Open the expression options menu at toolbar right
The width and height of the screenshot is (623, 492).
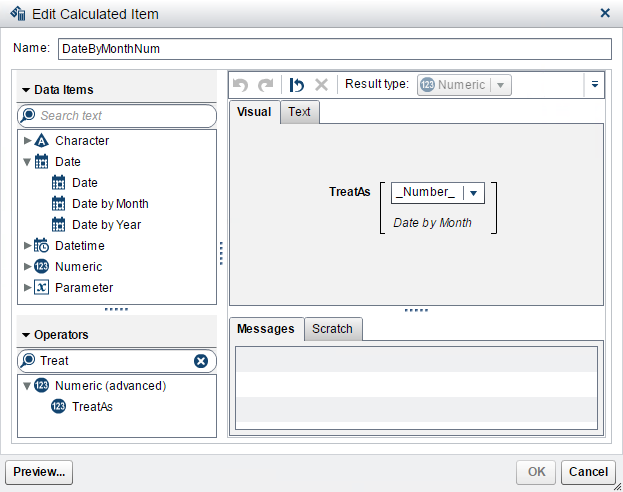596,85
